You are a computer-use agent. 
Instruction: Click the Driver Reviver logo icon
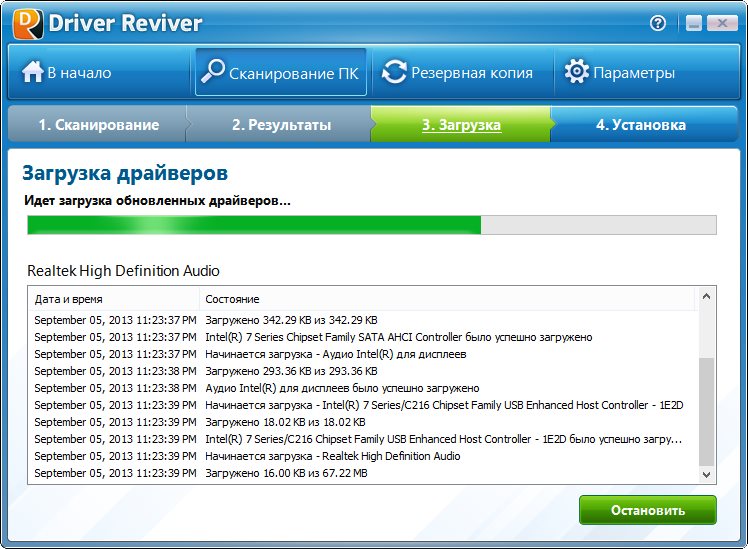(x=26, y=23)
